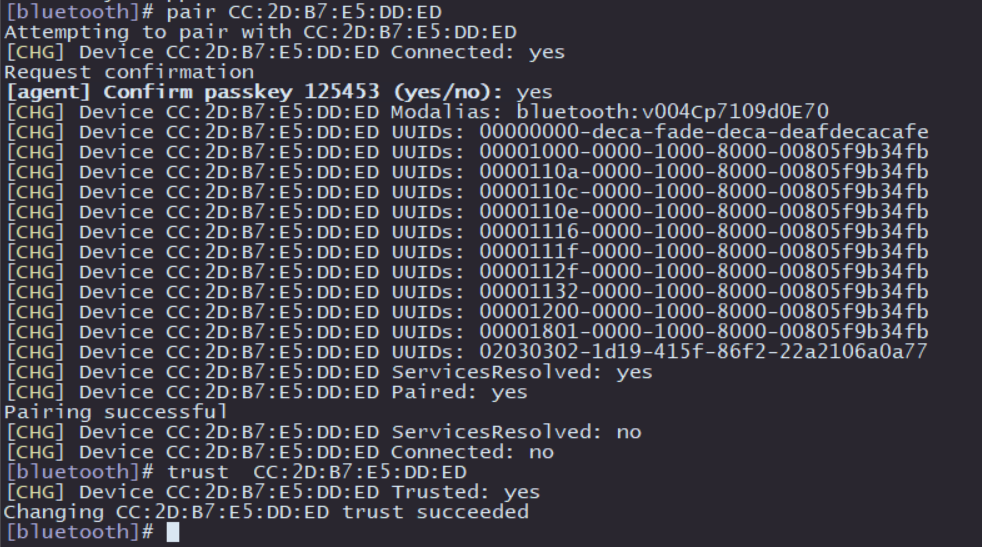Click the UUID starting with 02030302-1d19
The height and width of the screenshot is (547, 982).
pos(703,352)
